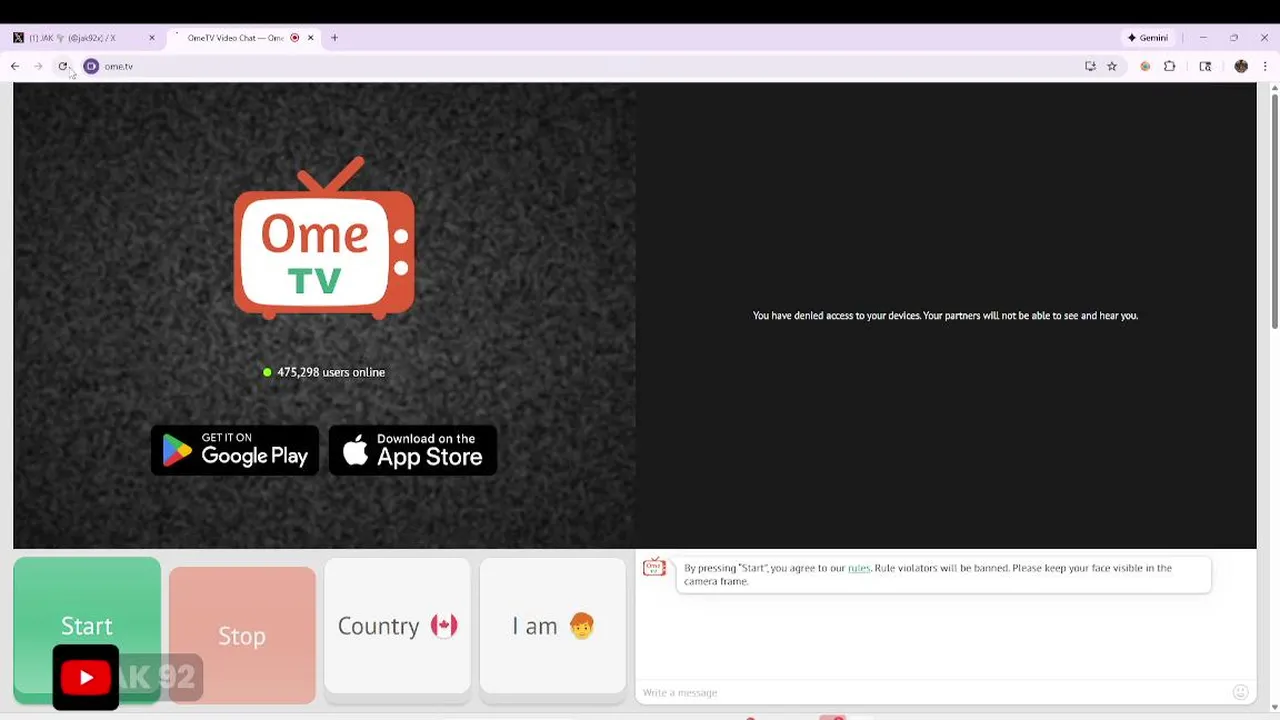The width and height of the screenshot is (1280, 720).
Task: Open the Get it on Google Play badge
Action: click(x=235, y=450)
